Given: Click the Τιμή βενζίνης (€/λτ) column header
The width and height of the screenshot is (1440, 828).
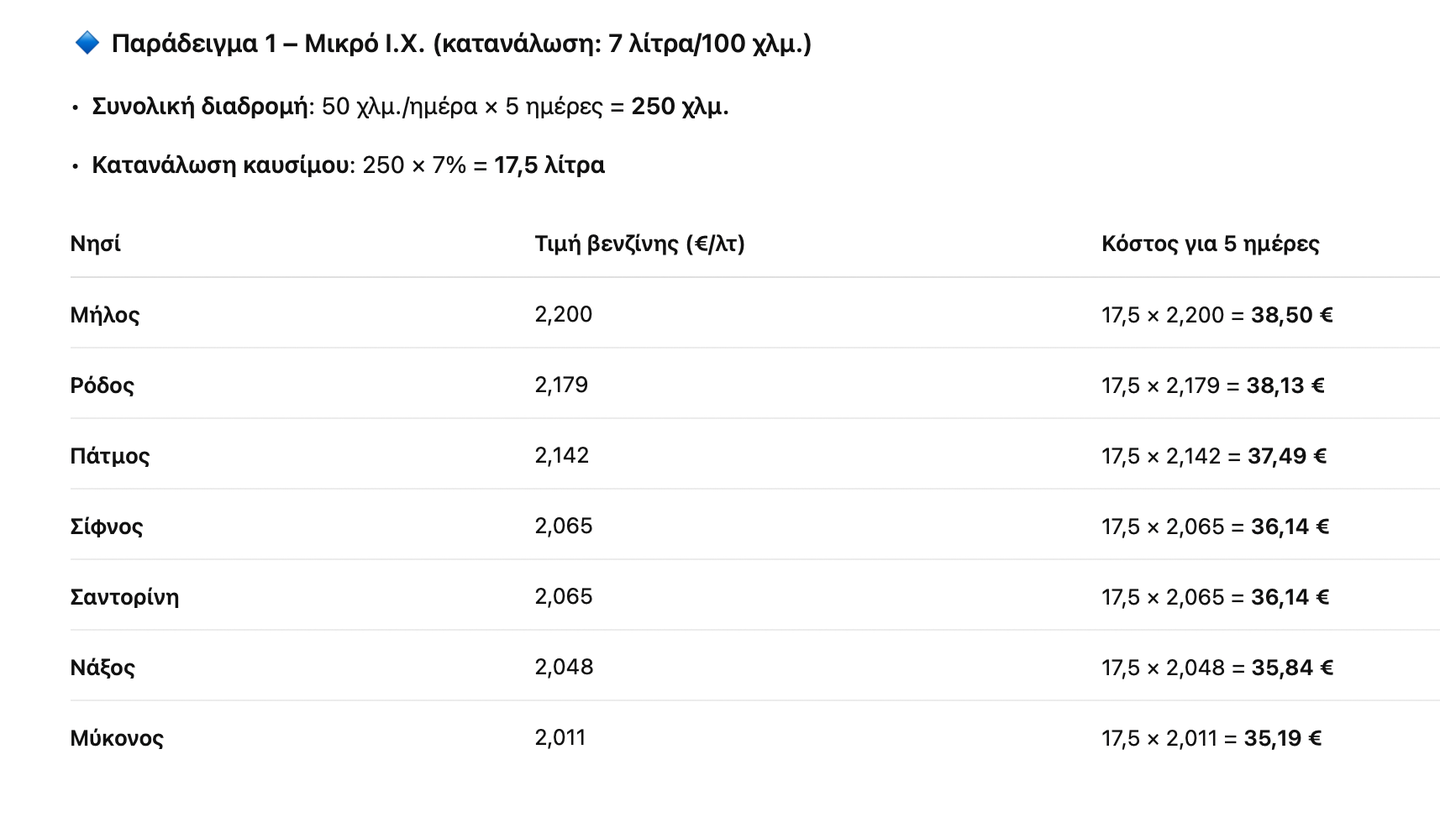Looking at the screenshot, I should [x=640, y=244].
